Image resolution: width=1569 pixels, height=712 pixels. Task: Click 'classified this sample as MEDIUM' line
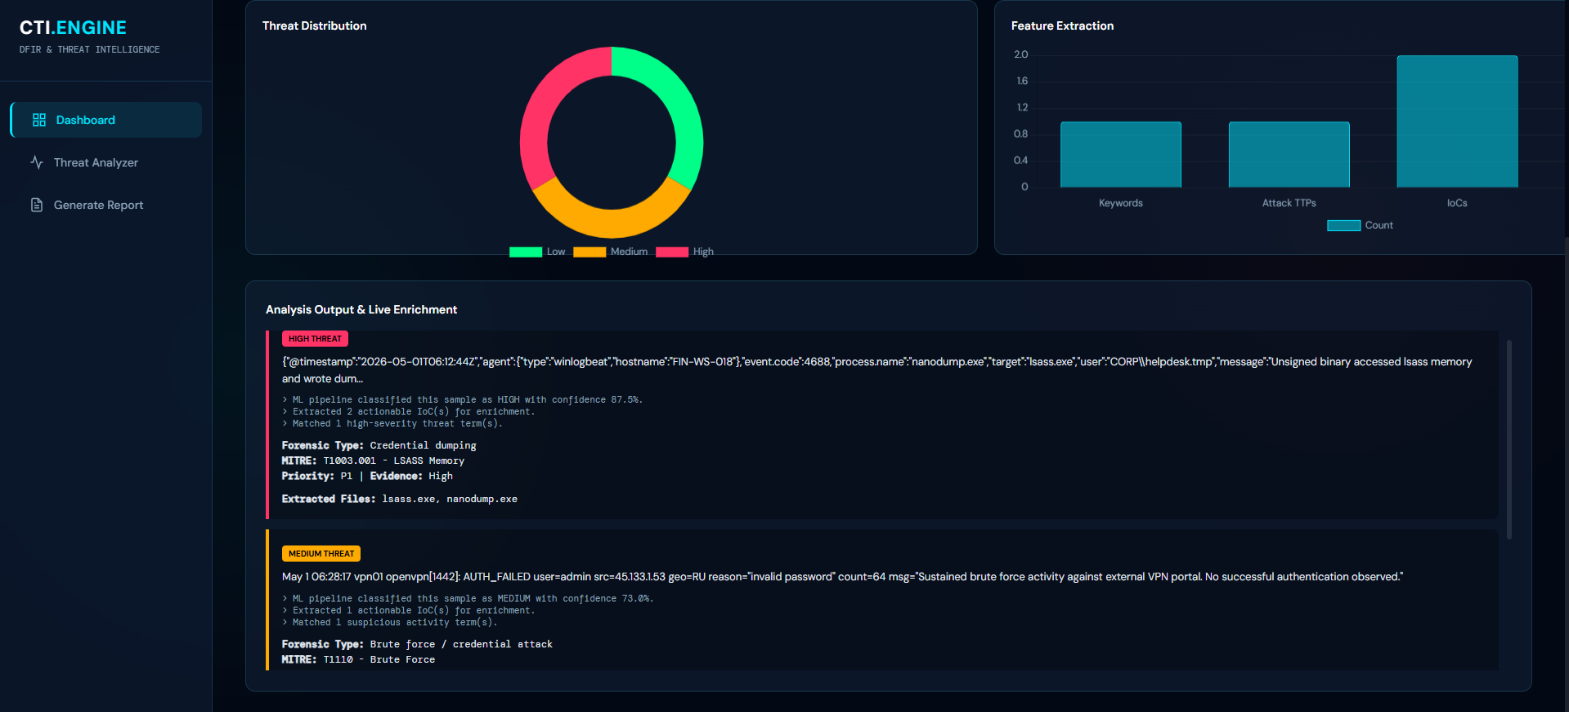pos(468,599)
